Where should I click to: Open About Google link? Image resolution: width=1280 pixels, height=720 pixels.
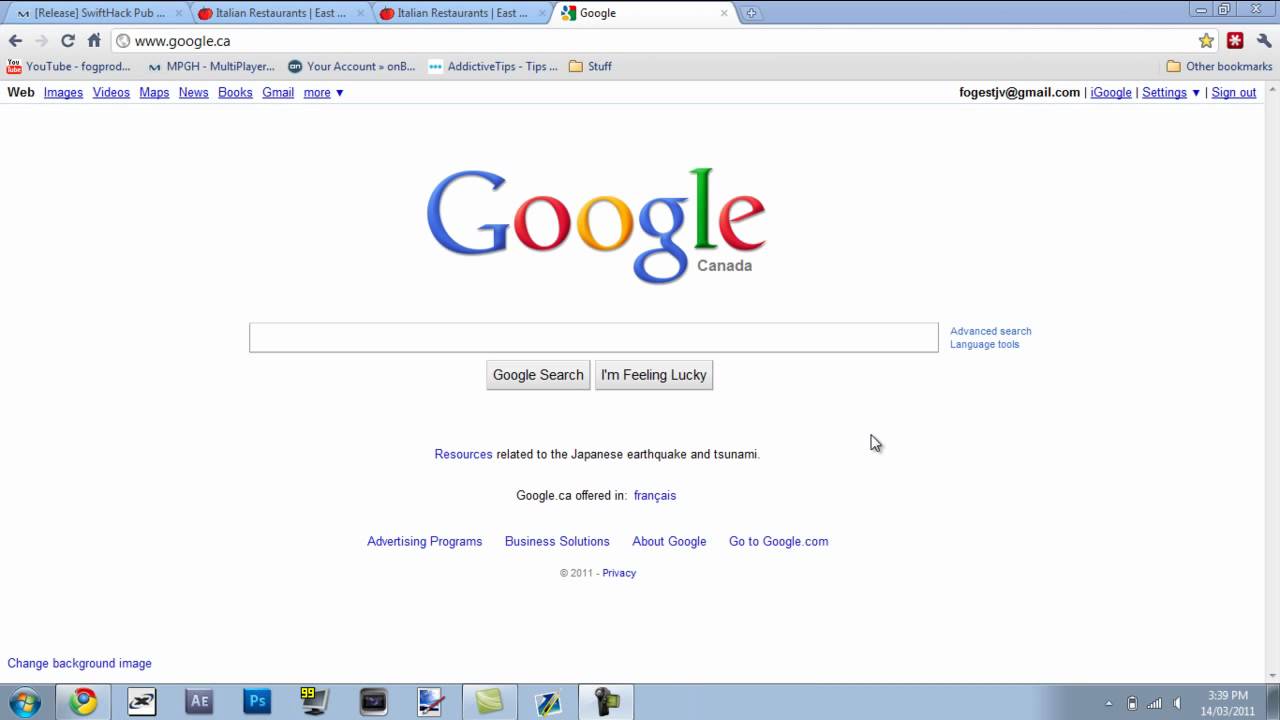click(669, 541)
